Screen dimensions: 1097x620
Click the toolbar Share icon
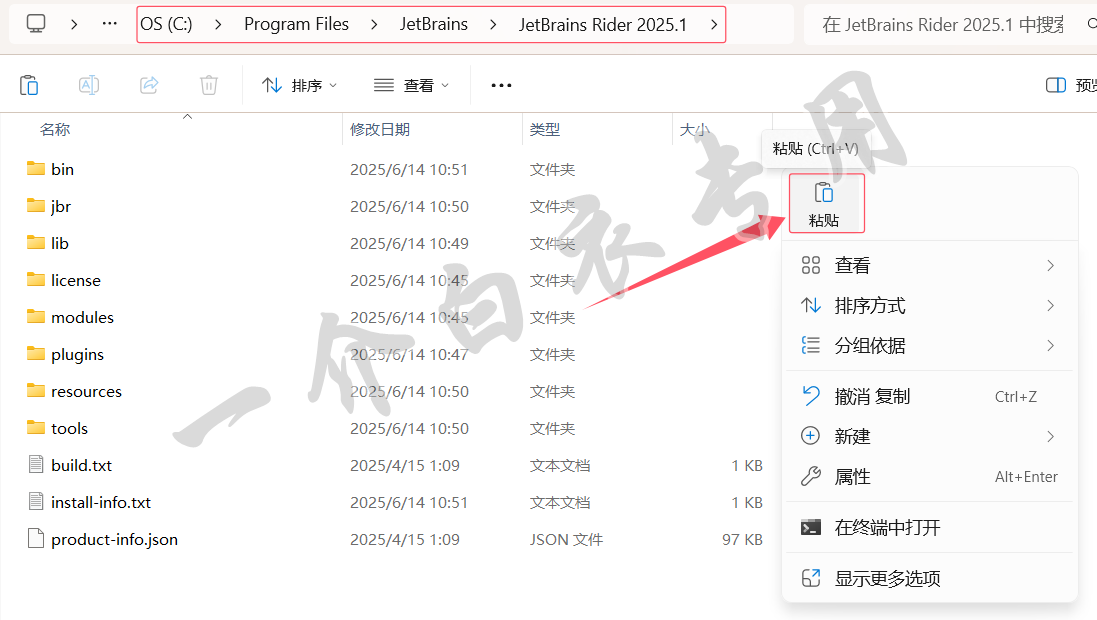point(149,85)
